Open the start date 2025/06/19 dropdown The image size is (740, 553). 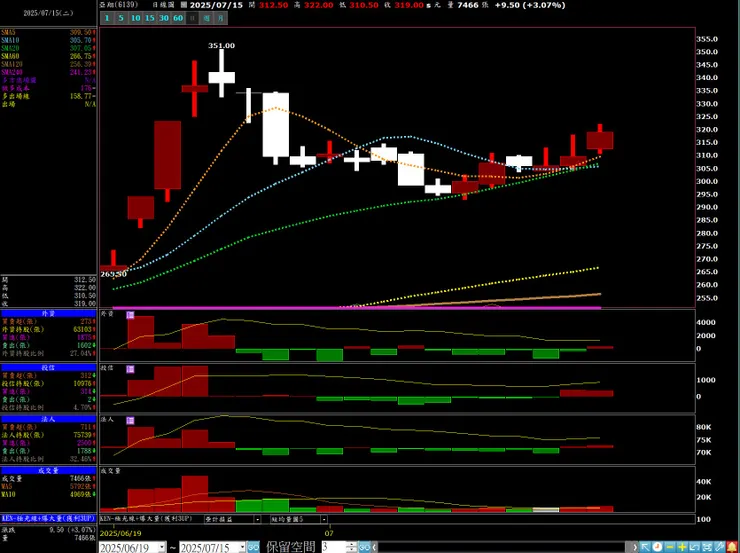click(x=162, y=547)
